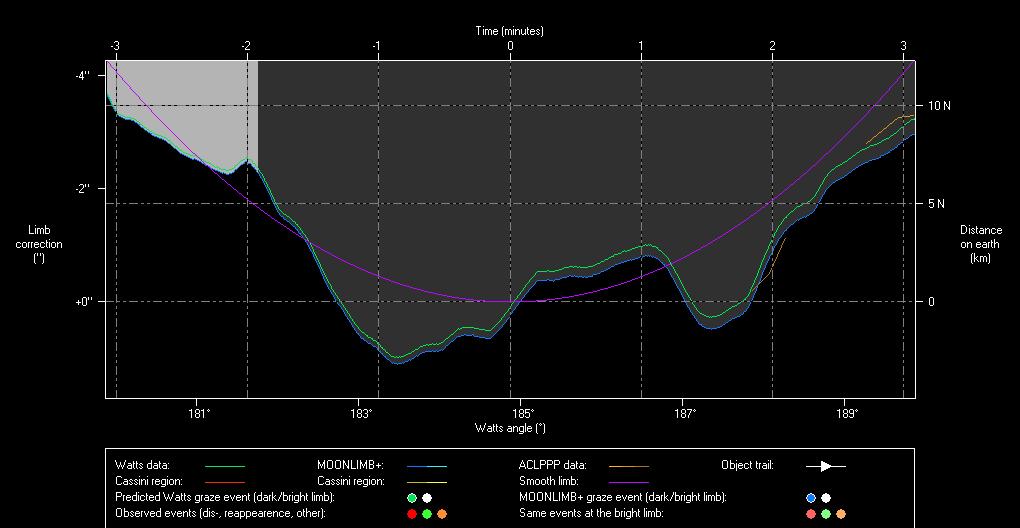Click the blue MOONLIMB+ graze event dot

[x=811, y=497]
